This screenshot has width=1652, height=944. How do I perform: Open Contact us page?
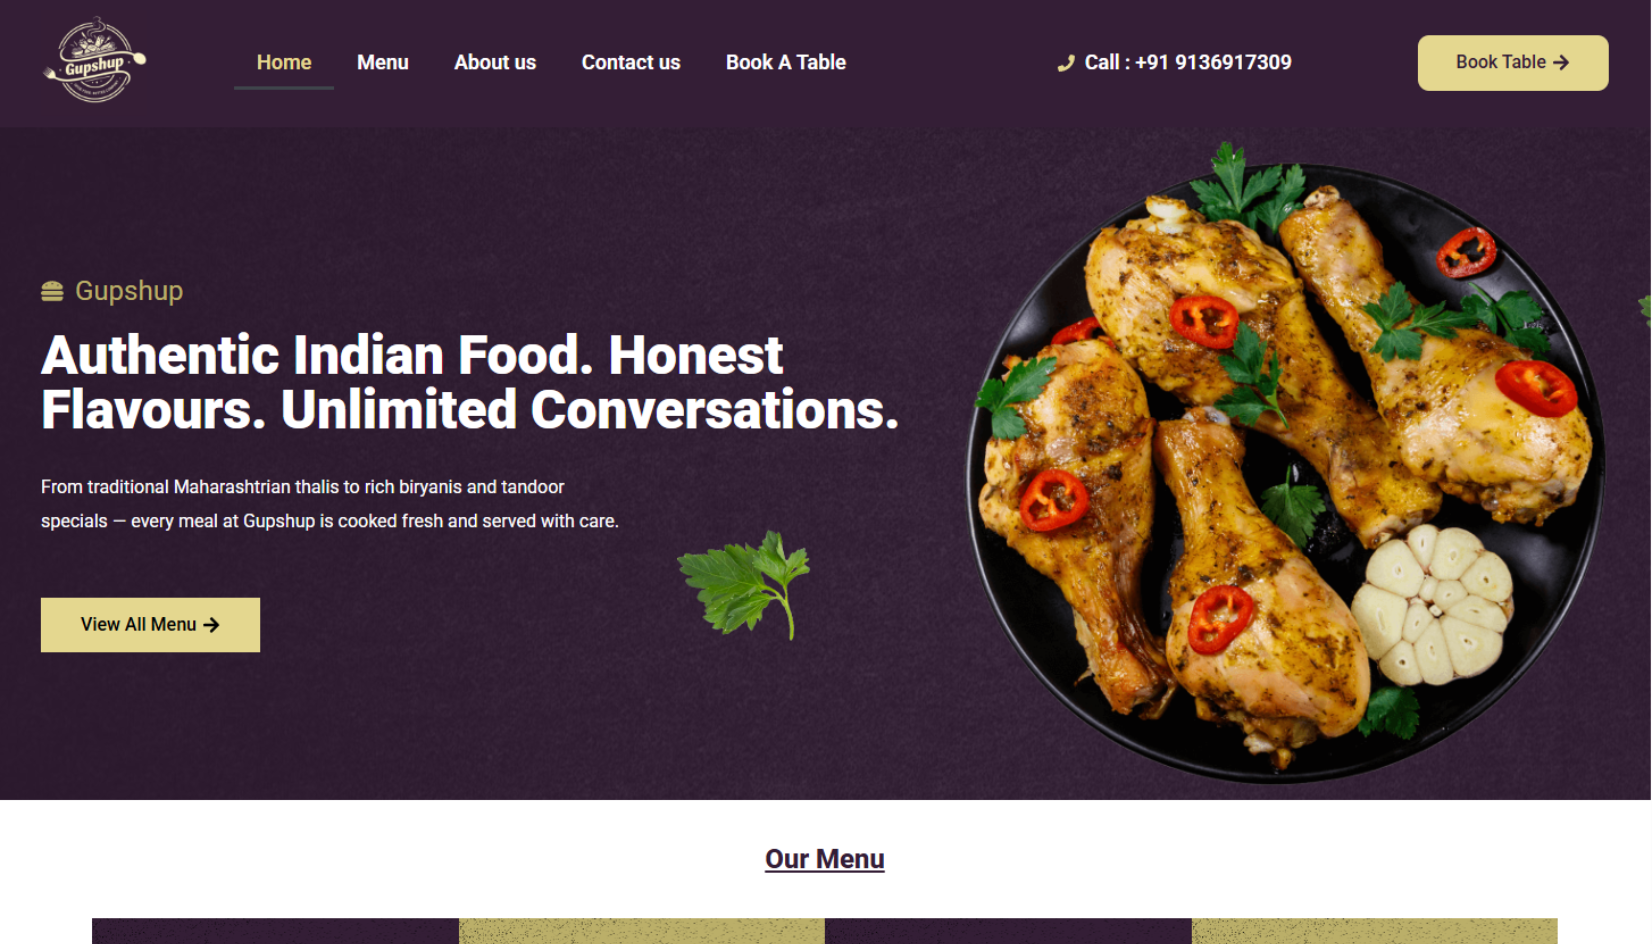pyautogui.click(x=631, y=62)
